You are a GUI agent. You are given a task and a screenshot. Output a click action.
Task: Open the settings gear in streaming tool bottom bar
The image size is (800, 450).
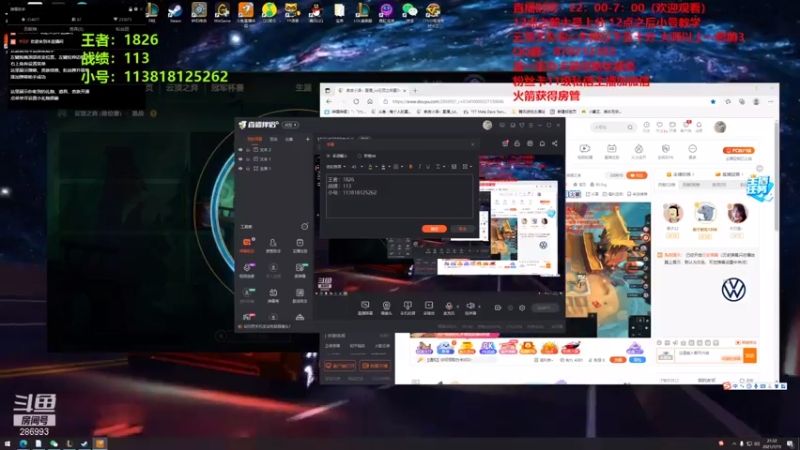pos(522,308)
